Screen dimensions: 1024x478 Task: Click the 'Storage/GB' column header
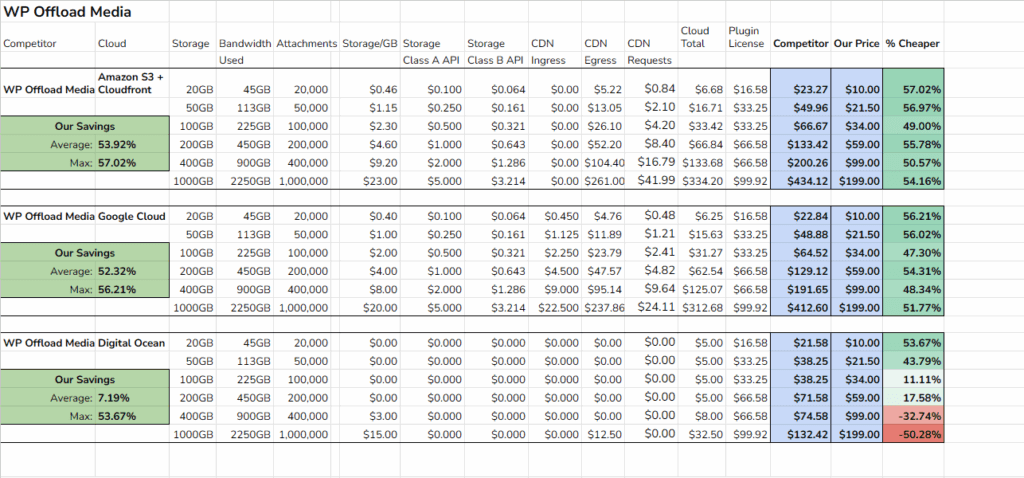(x=370, y=44)
